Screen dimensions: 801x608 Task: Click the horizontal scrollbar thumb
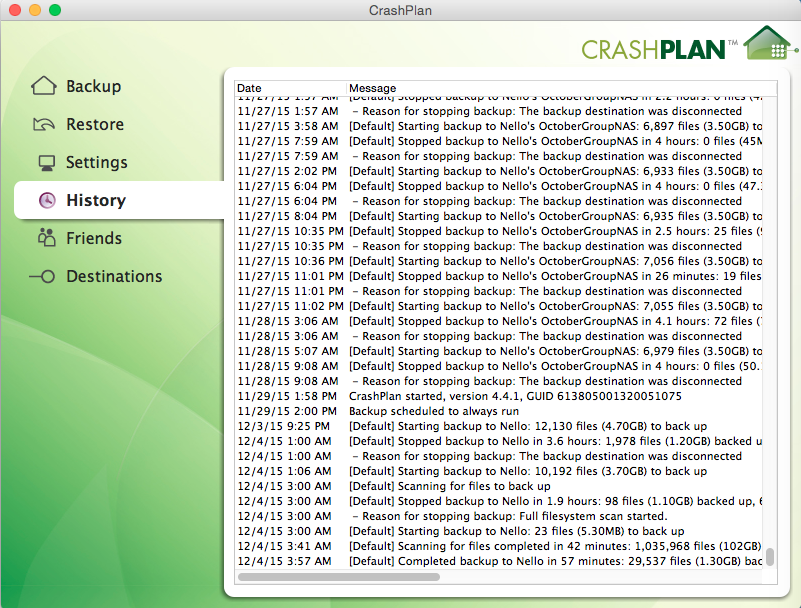(x=339, y=577)
